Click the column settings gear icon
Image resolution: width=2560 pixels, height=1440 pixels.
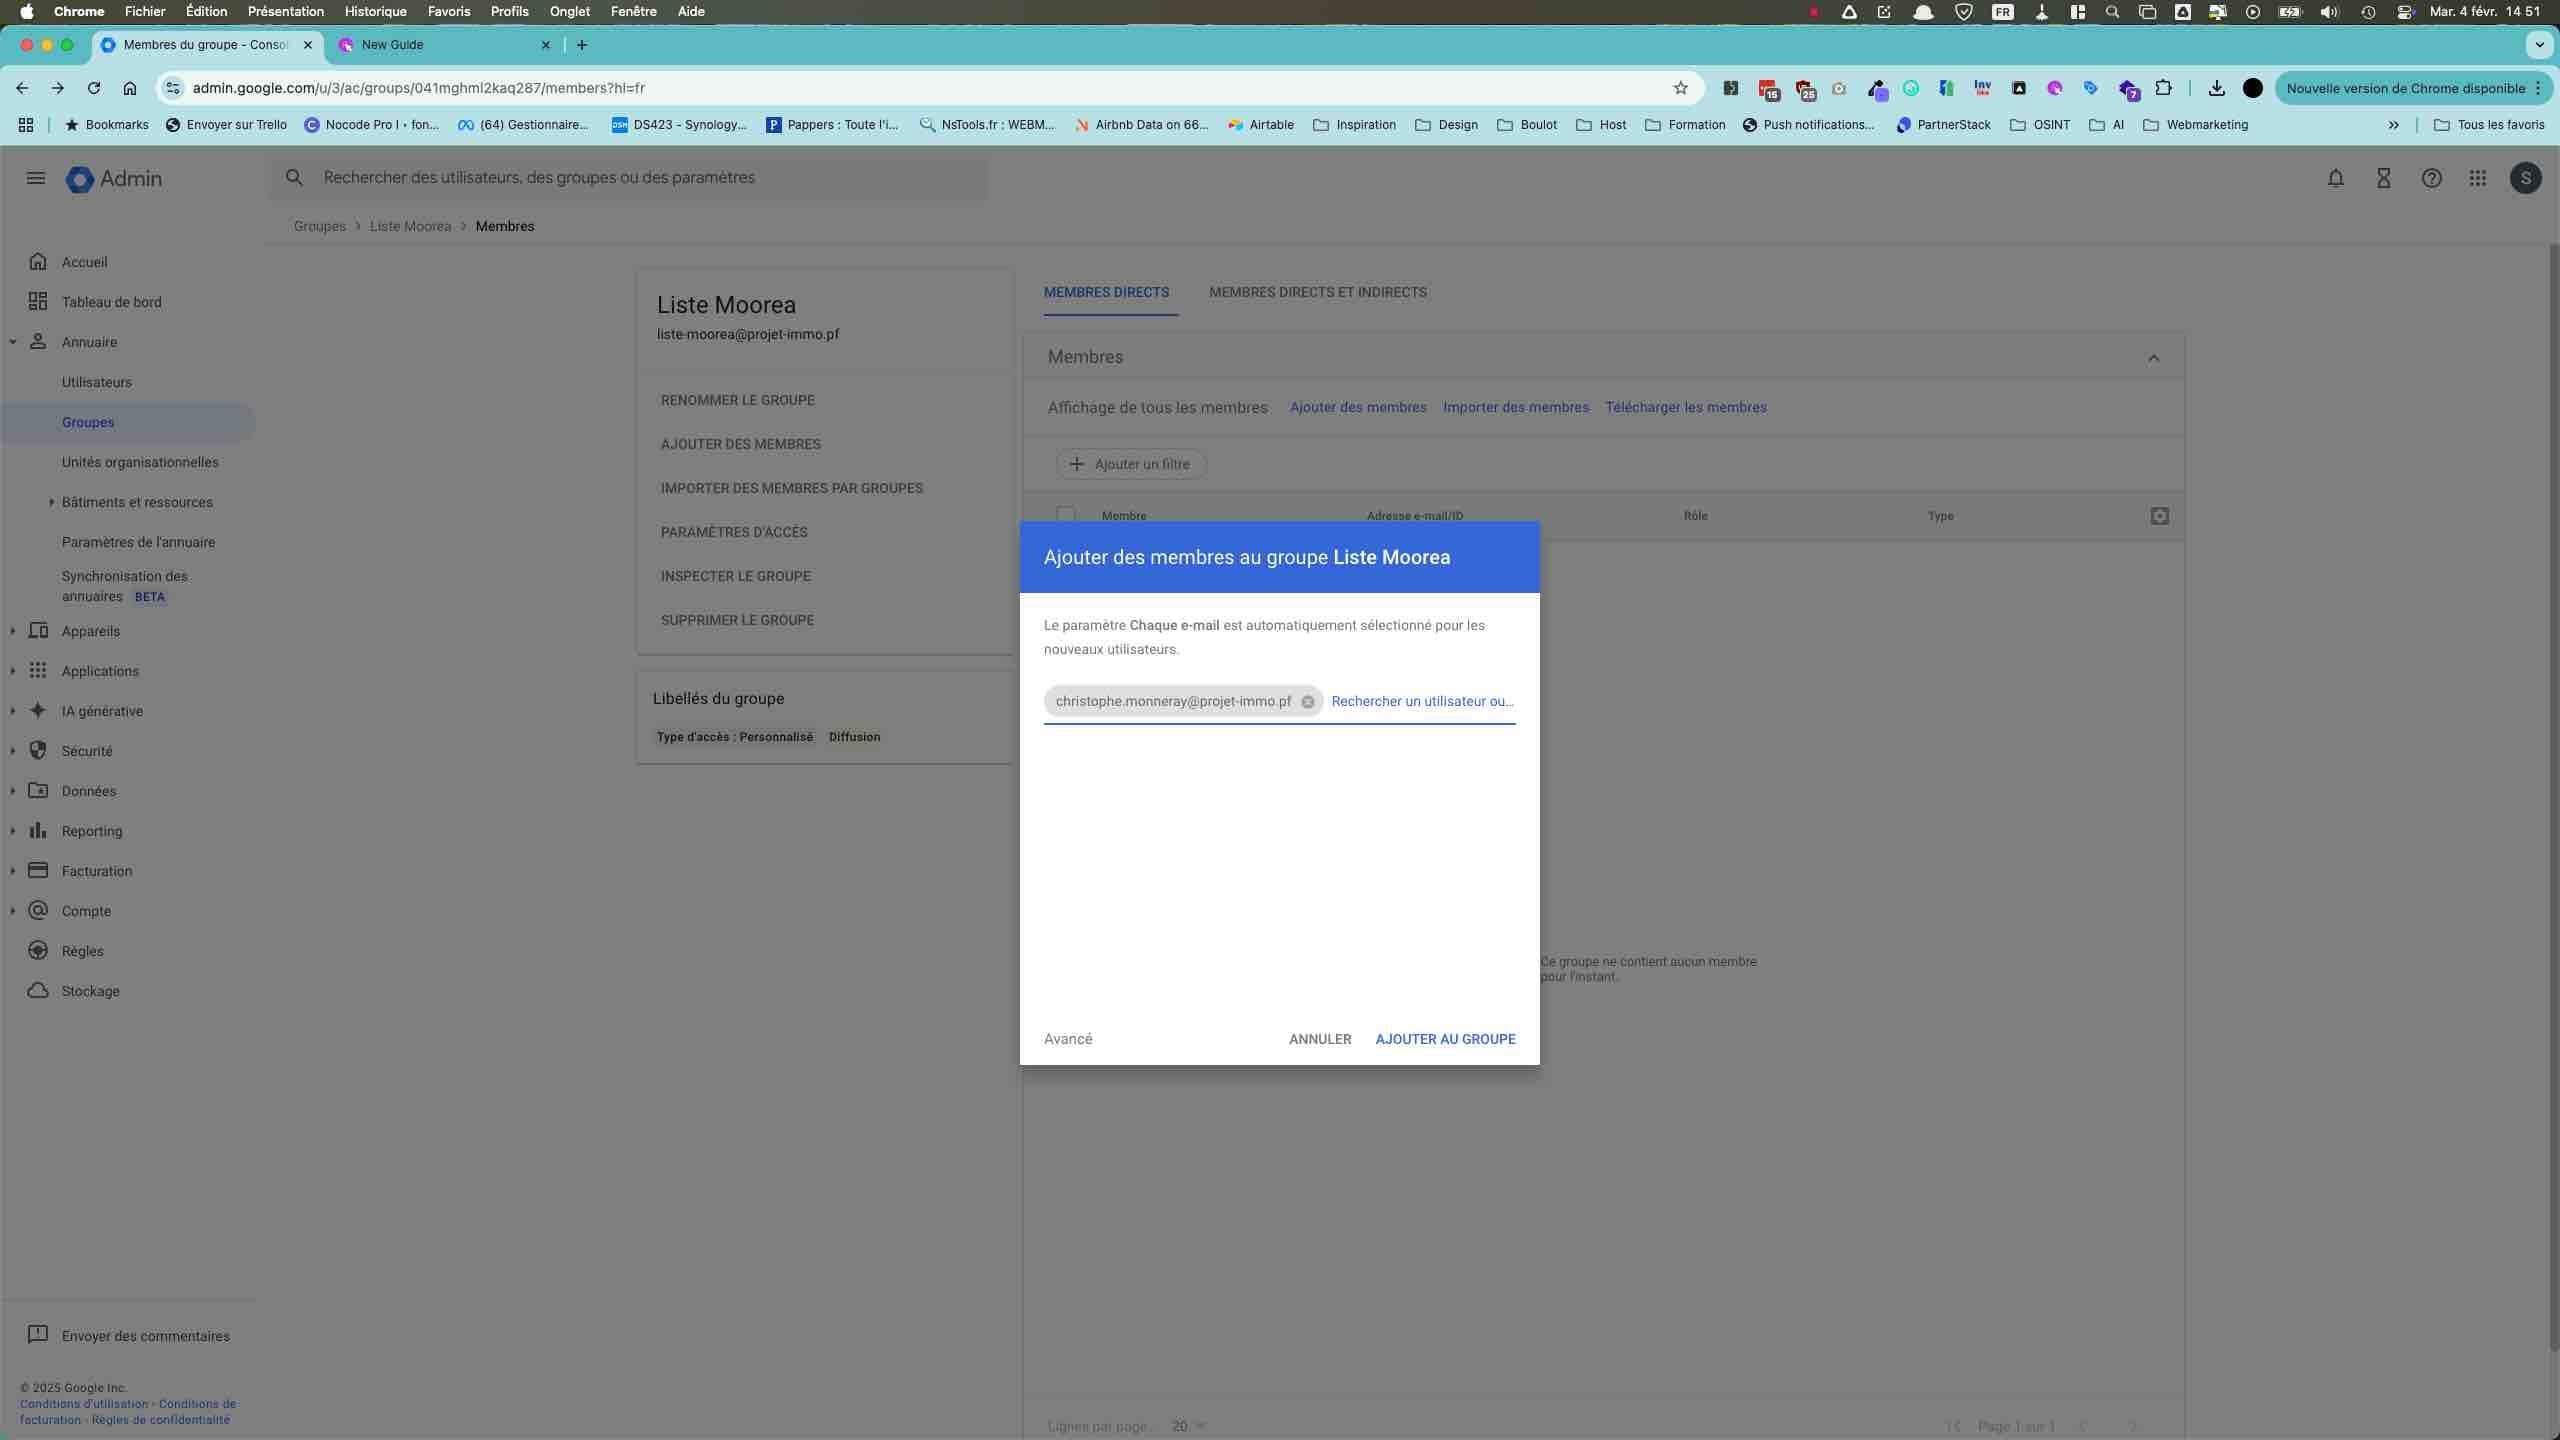pyautogui.click(x=2159, y=516)
